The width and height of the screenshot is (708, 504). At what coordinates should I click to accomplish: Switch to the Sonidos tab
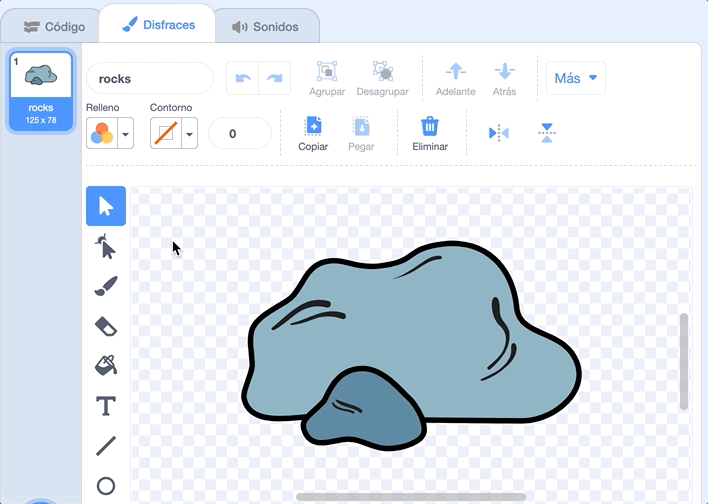pos(266,27)
